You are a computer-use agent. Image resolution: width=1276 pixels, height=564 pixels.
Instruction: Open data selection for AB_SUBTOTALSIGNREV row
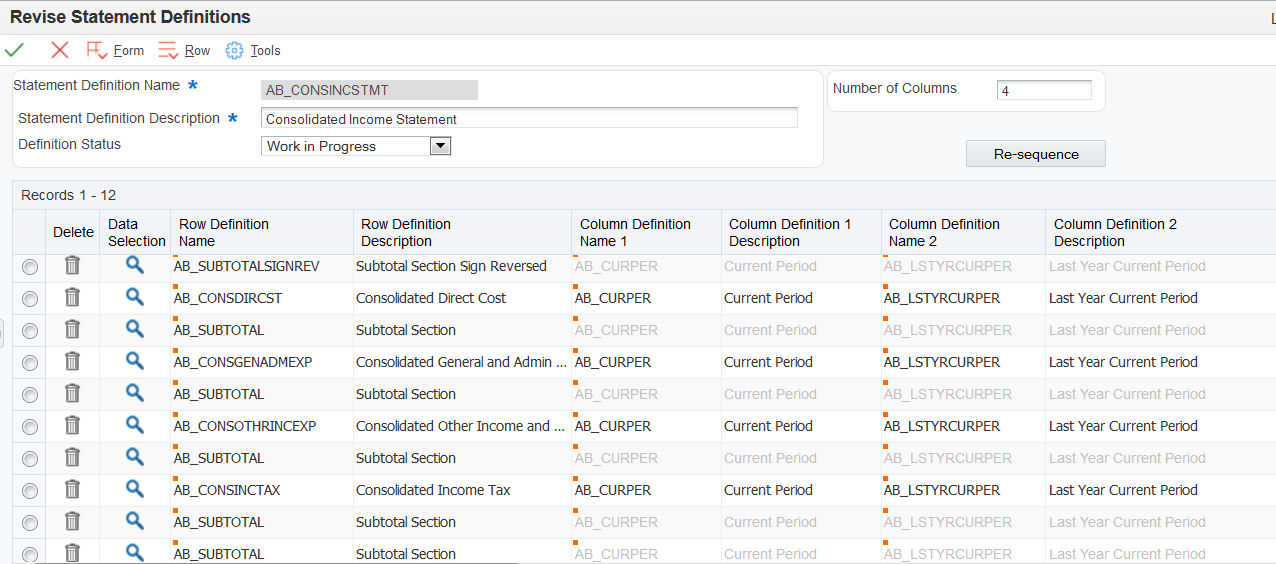(x=135, y=266)
